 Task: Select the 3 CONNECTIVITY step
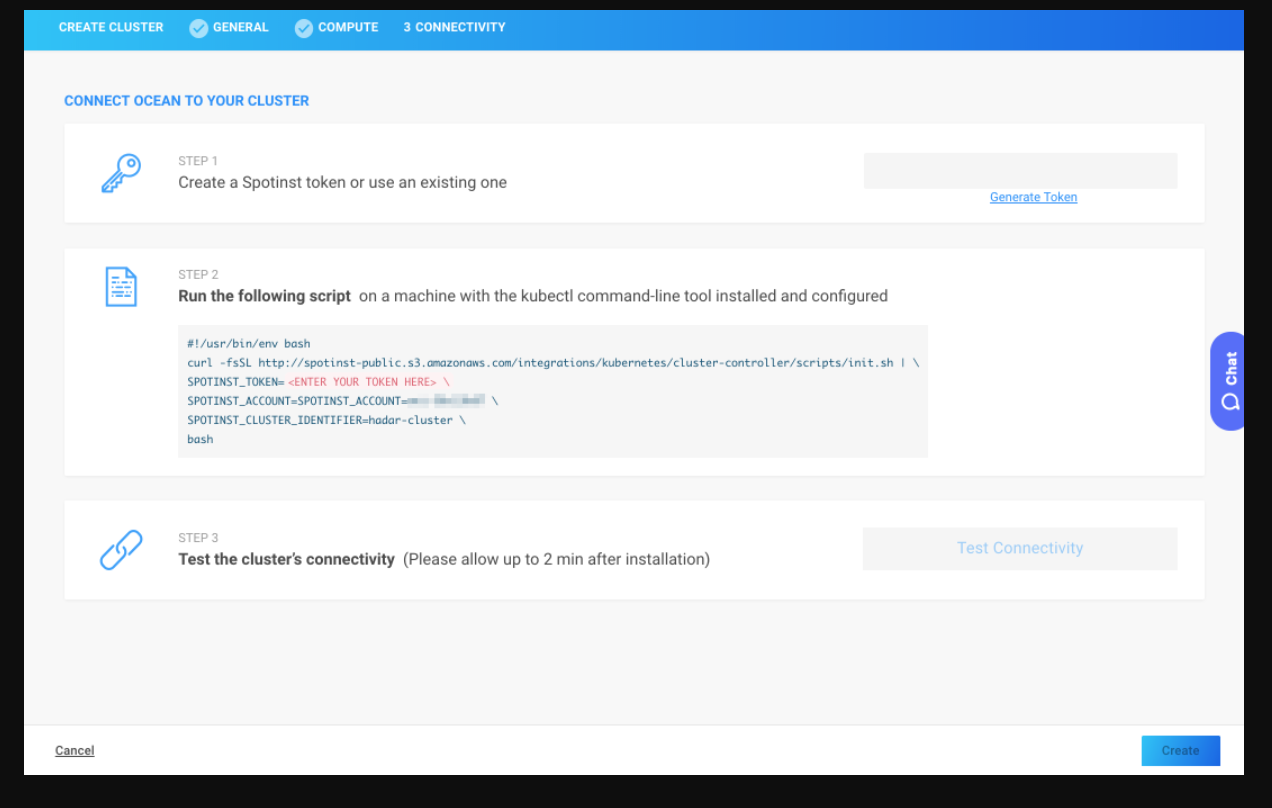454,28
